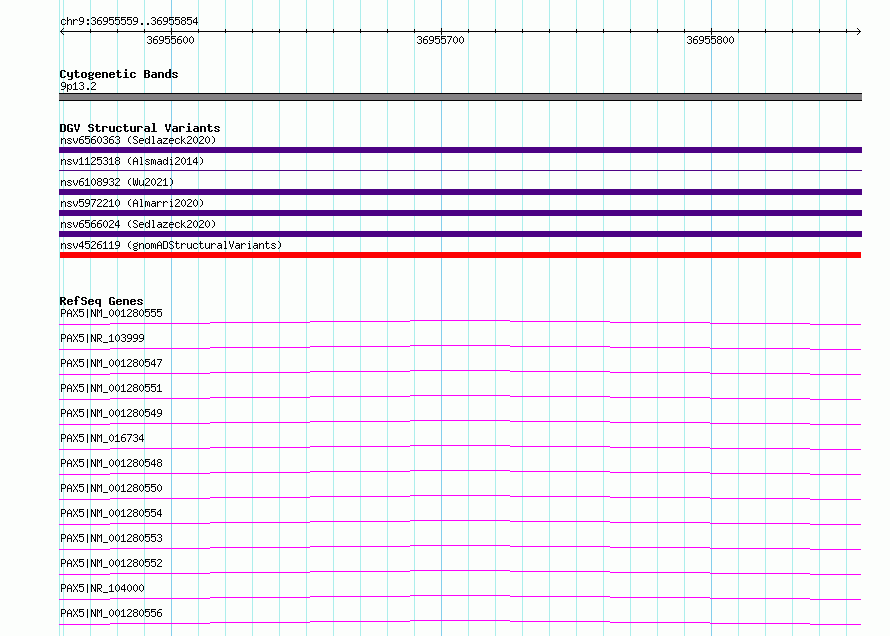Click the gray 9p13.2 cytogenetic band bar
Image resolution: width=890 pixels, height=636 pixels.
[460, 97]
